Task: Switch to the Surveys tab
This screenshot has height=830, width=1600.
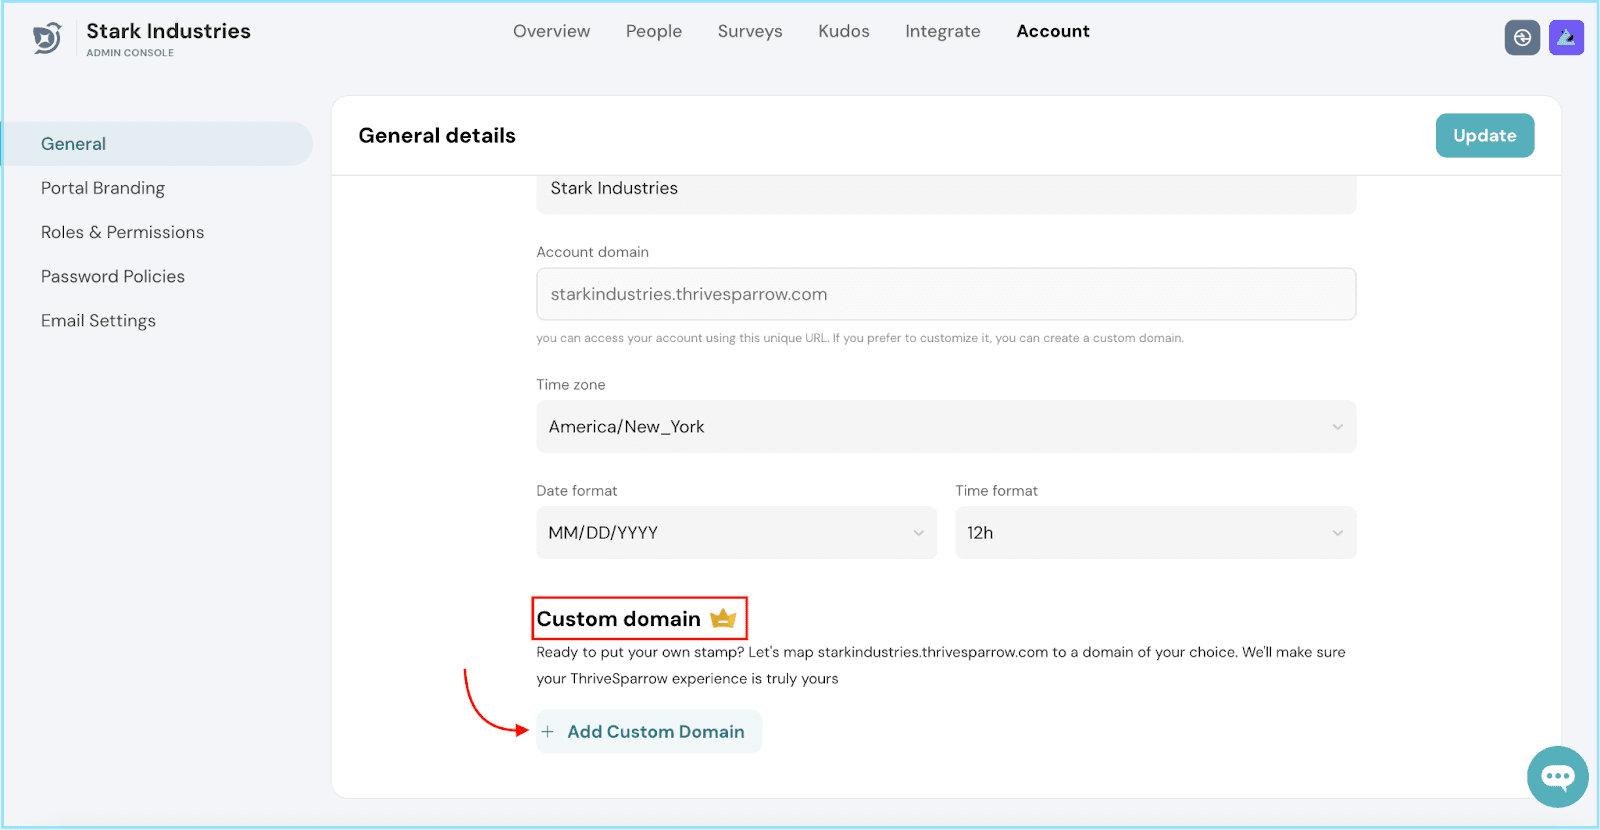Action: (749, 32)
